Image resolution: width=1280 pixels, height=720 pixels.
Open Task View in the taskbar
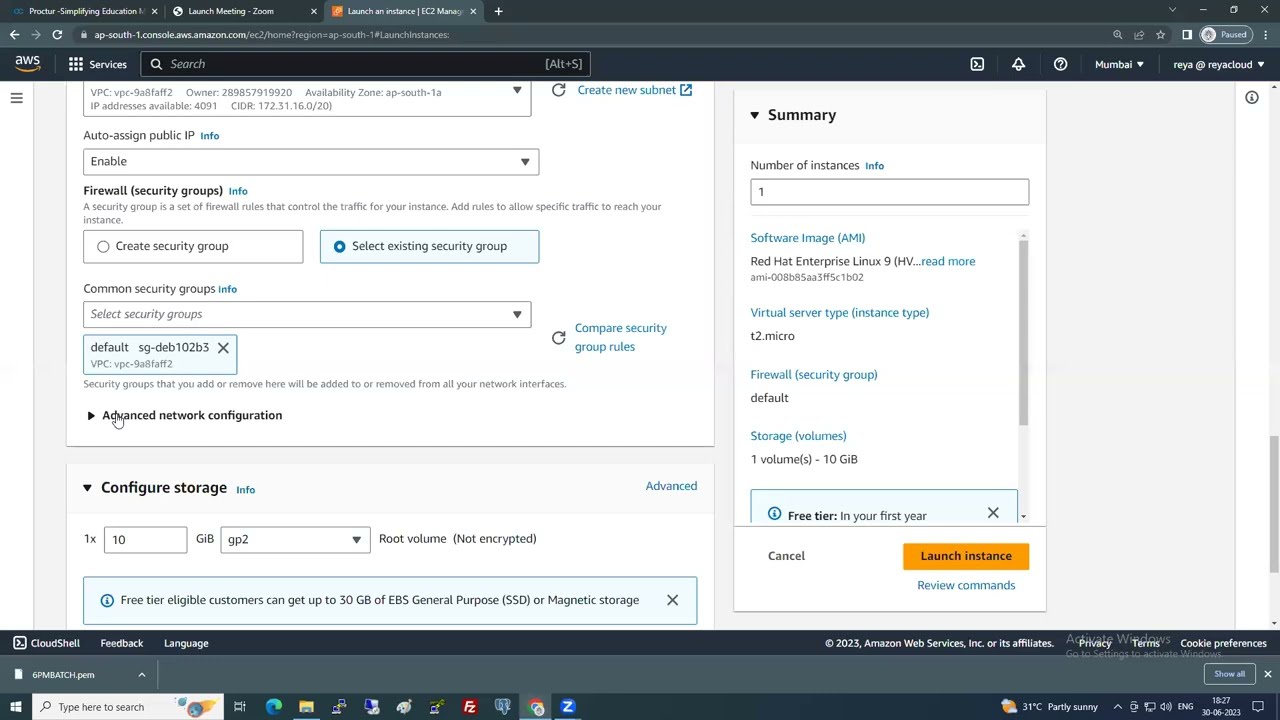pos(240,707)
